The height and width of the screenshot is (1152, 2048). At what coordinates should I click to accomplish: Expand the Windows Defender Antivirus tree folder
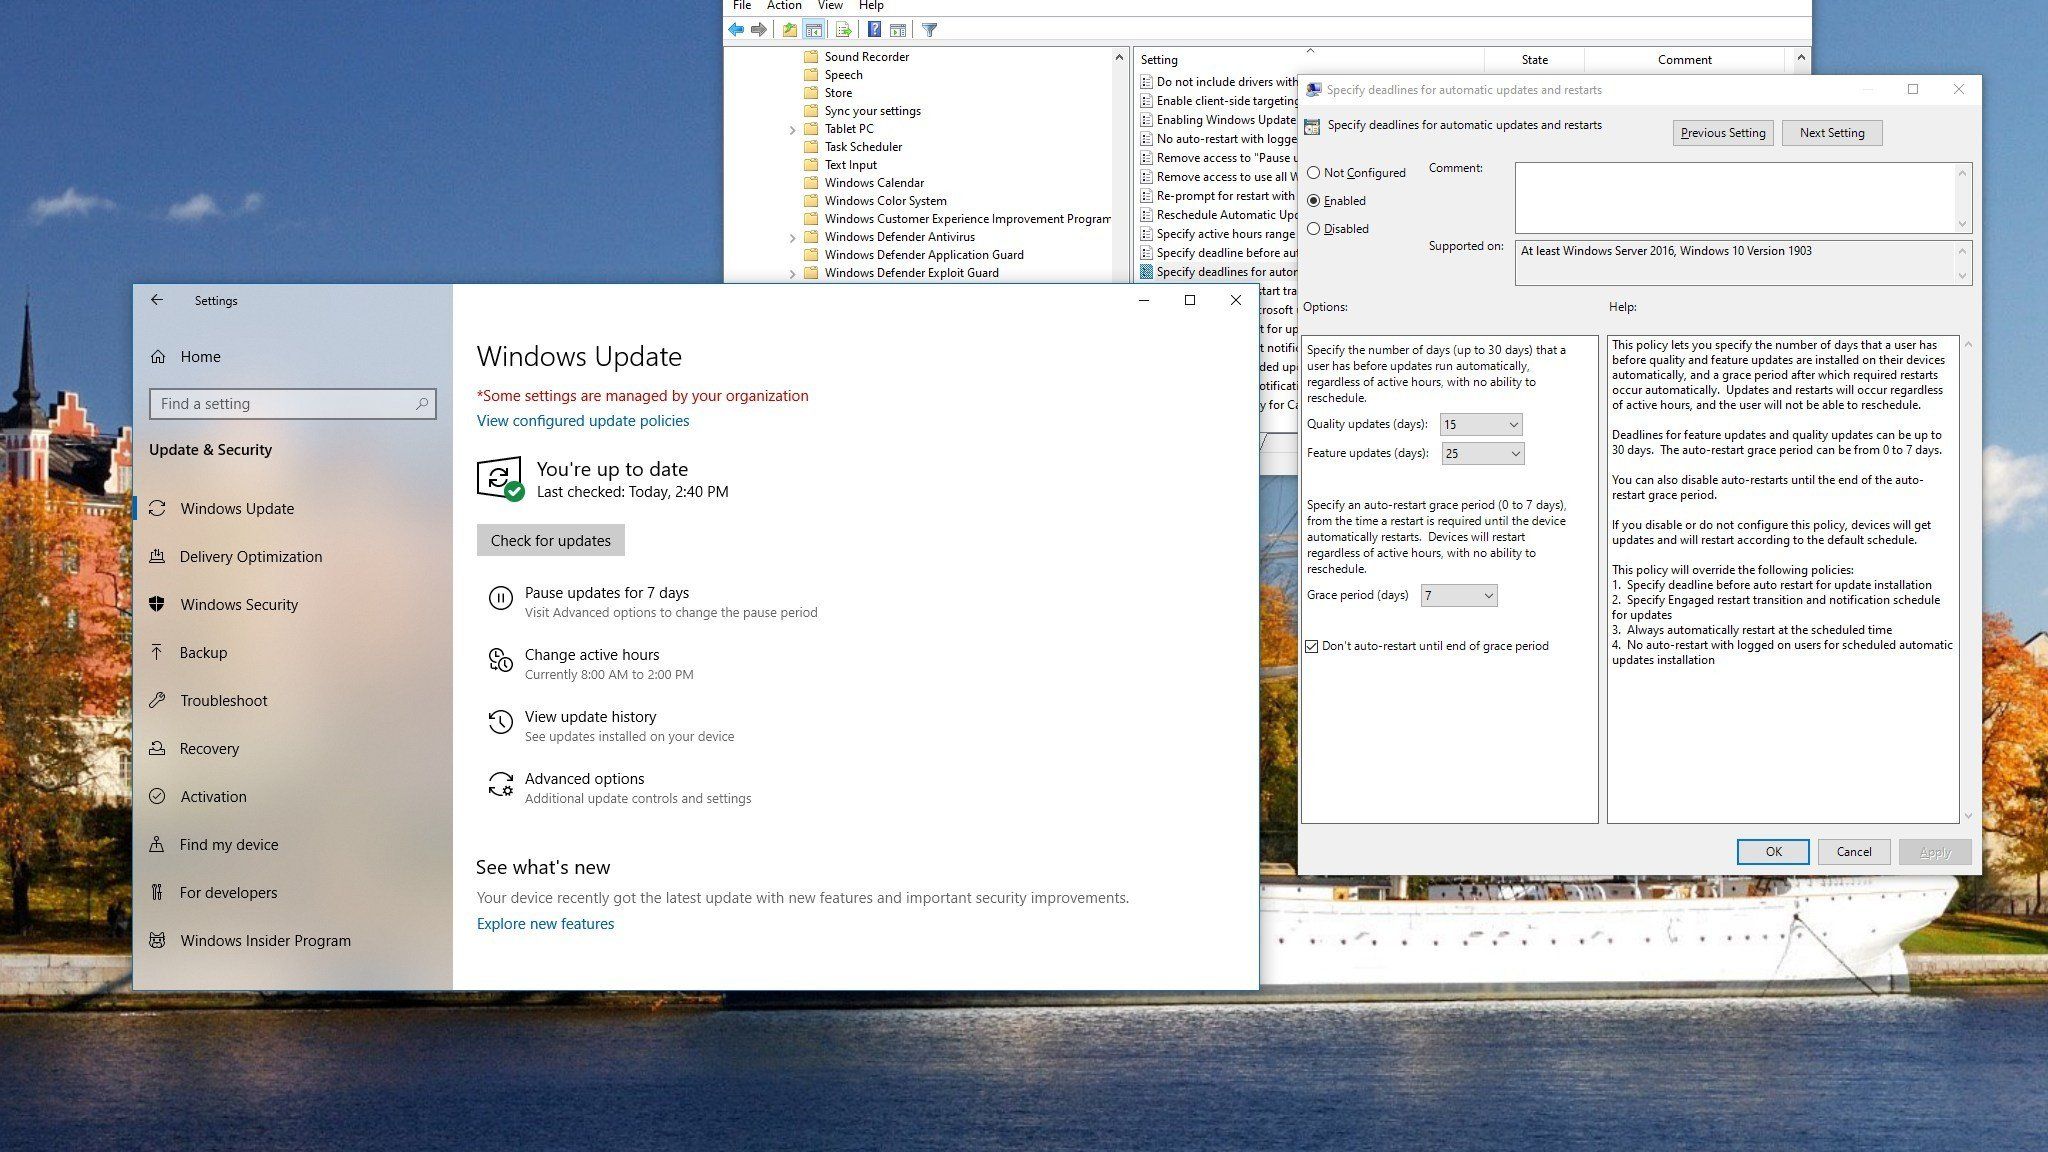coord(793,238)
